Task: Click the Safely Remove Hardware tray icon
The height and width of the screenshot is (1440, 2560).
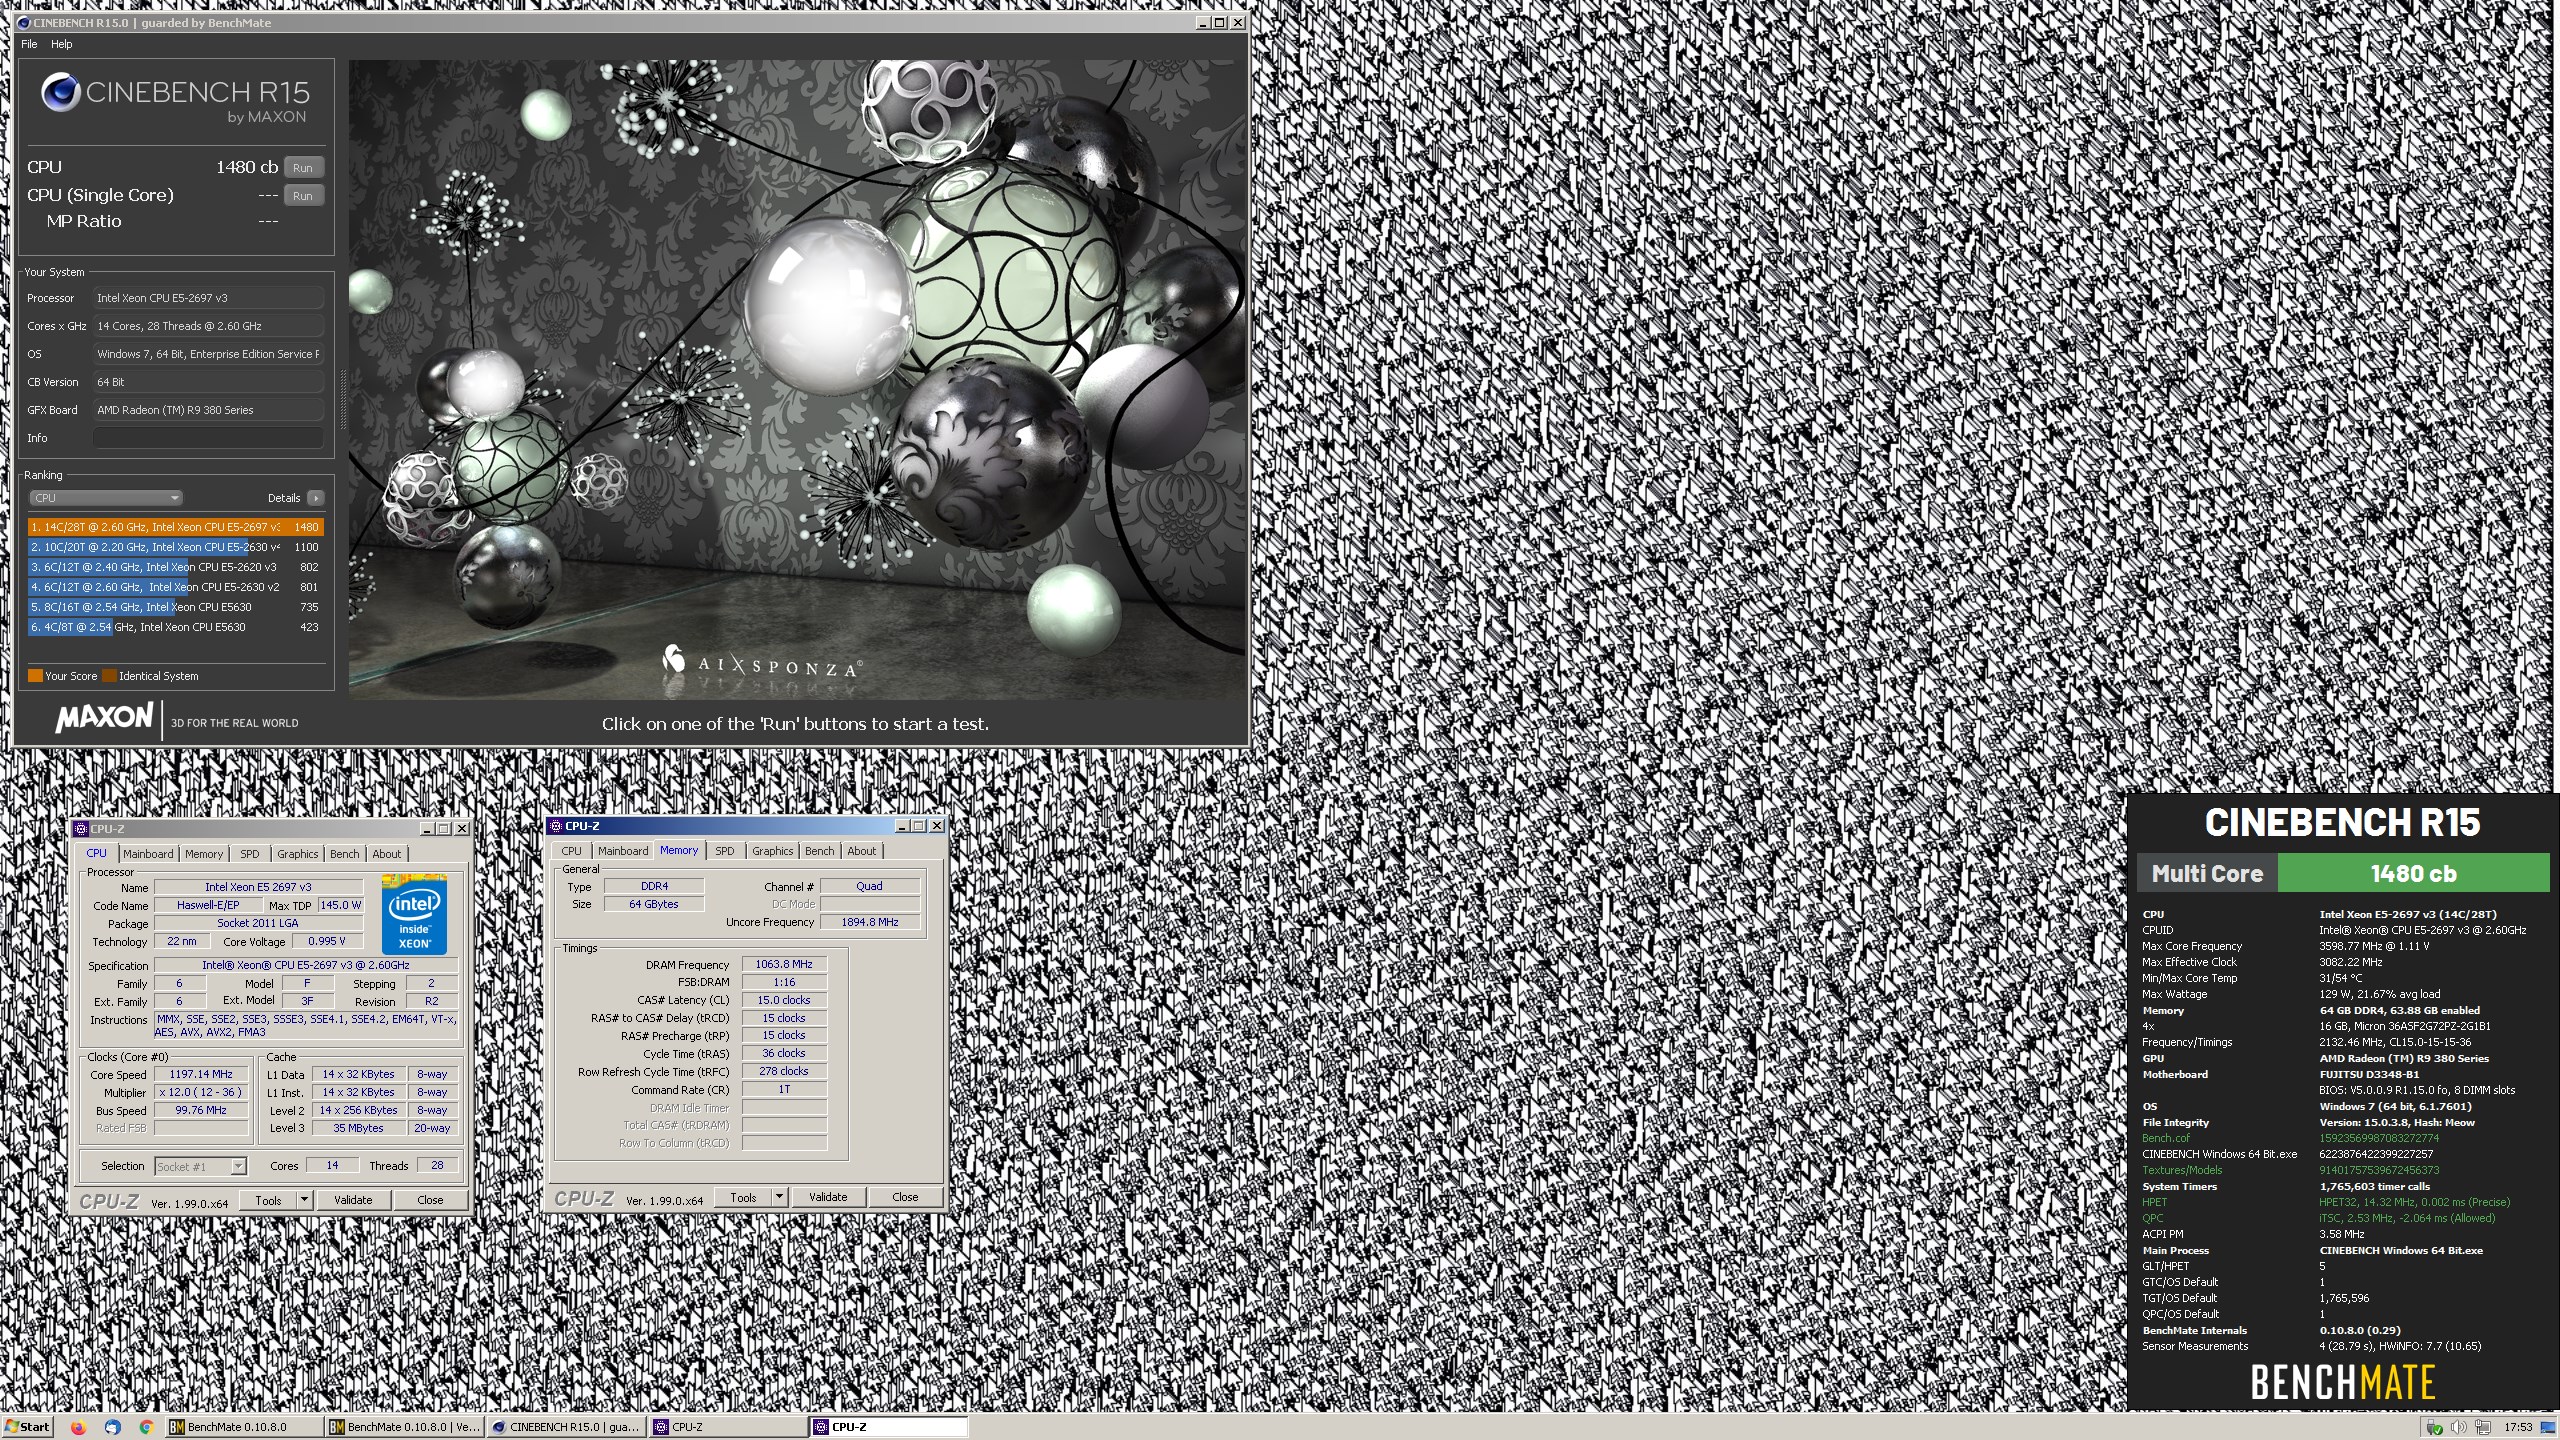Action: click(x=2435, y=1427)
